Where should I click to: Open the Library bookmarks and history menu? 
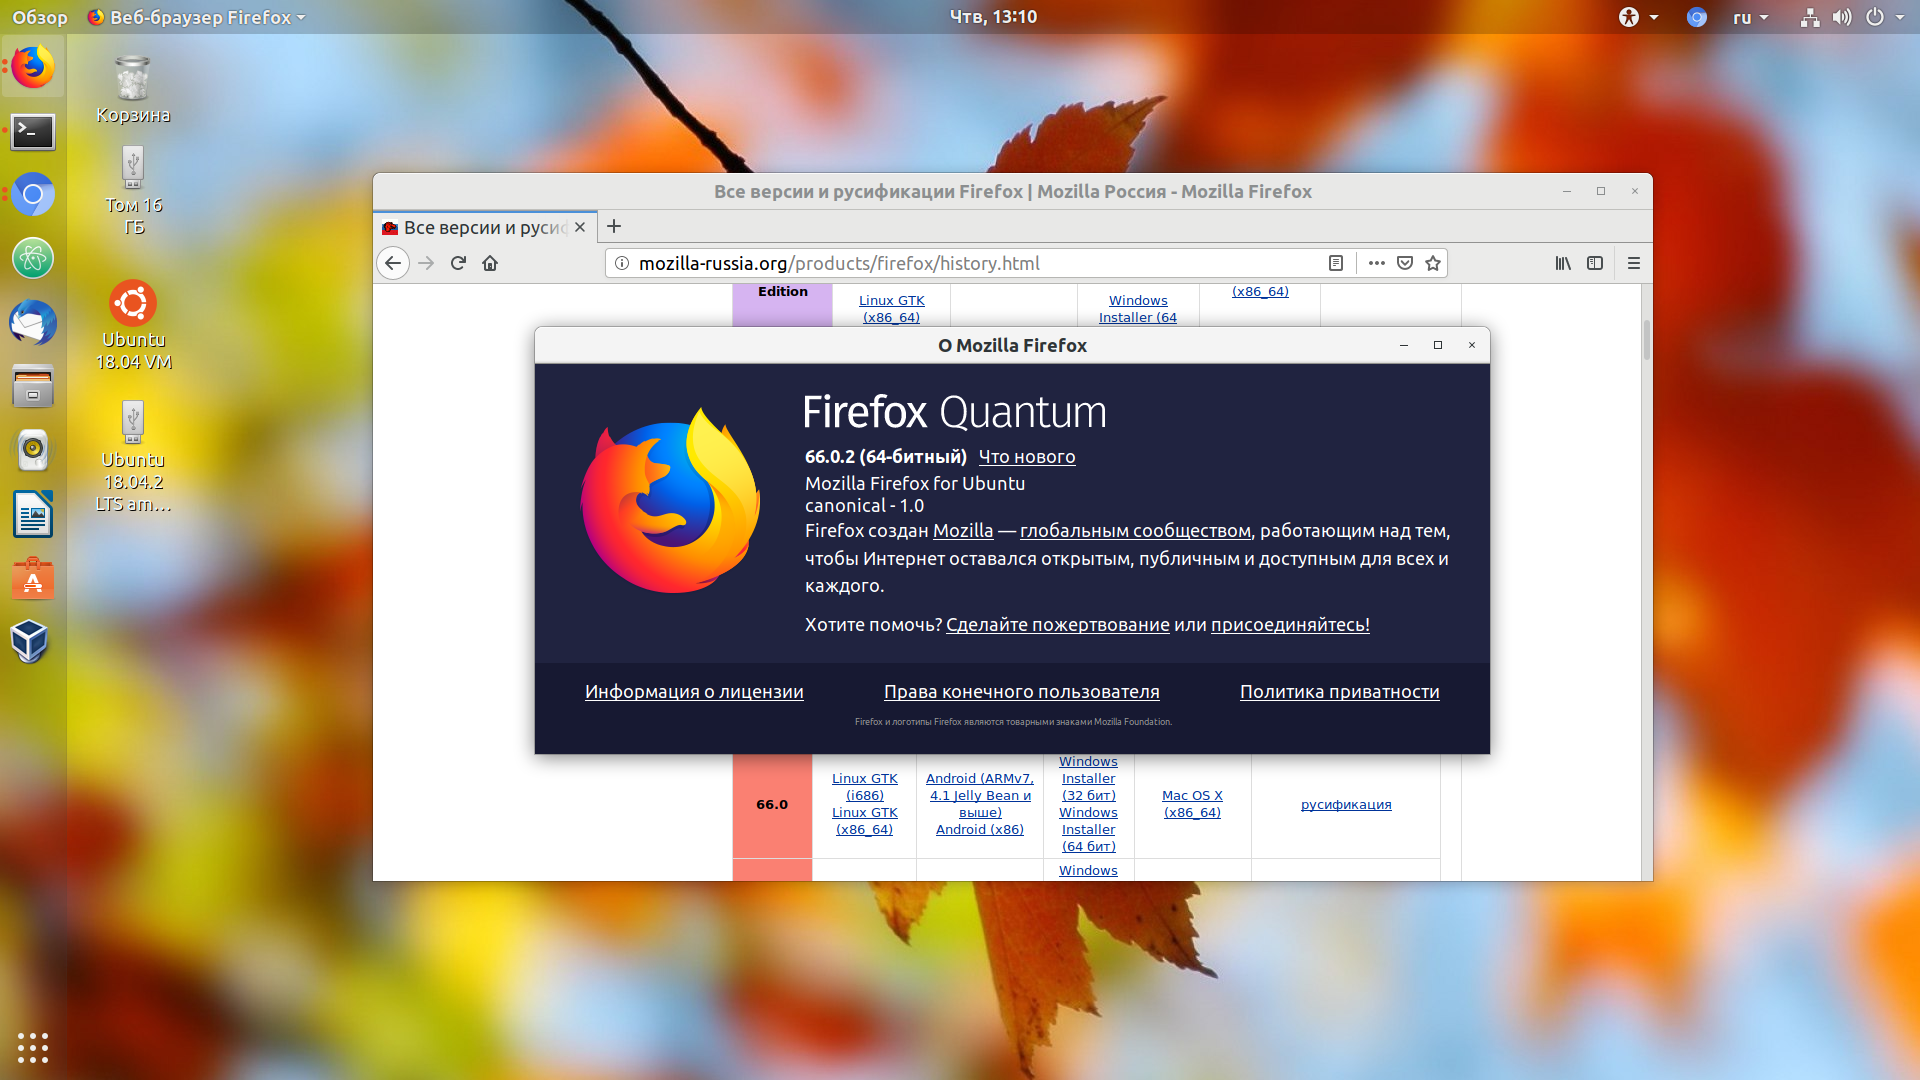pos(1563,263)
